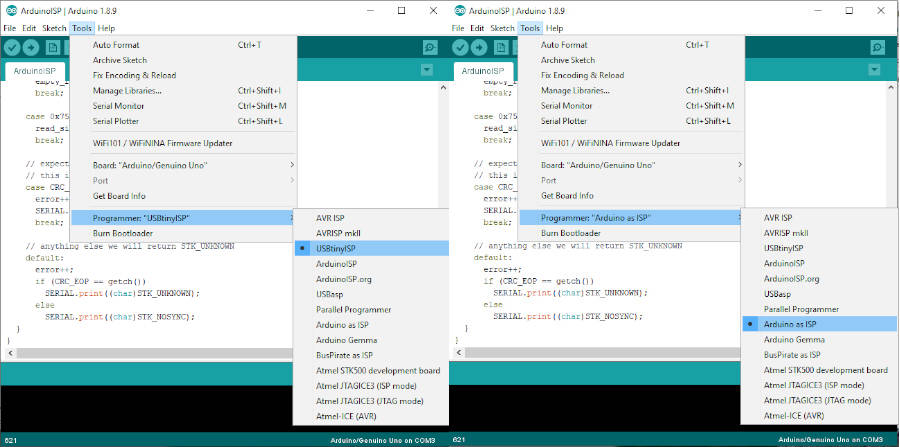
Task: Select ArduinoISP tab in left window
Action: click(35, 71)
